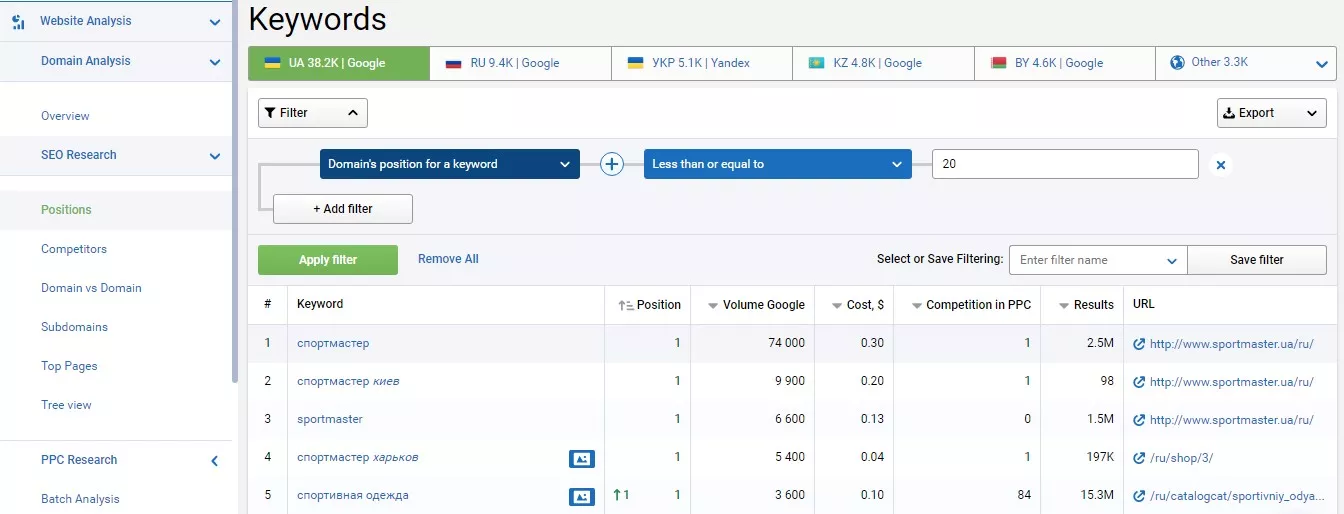
Task: Open the Less than or equal to dropdown
Action: [778, 164]
